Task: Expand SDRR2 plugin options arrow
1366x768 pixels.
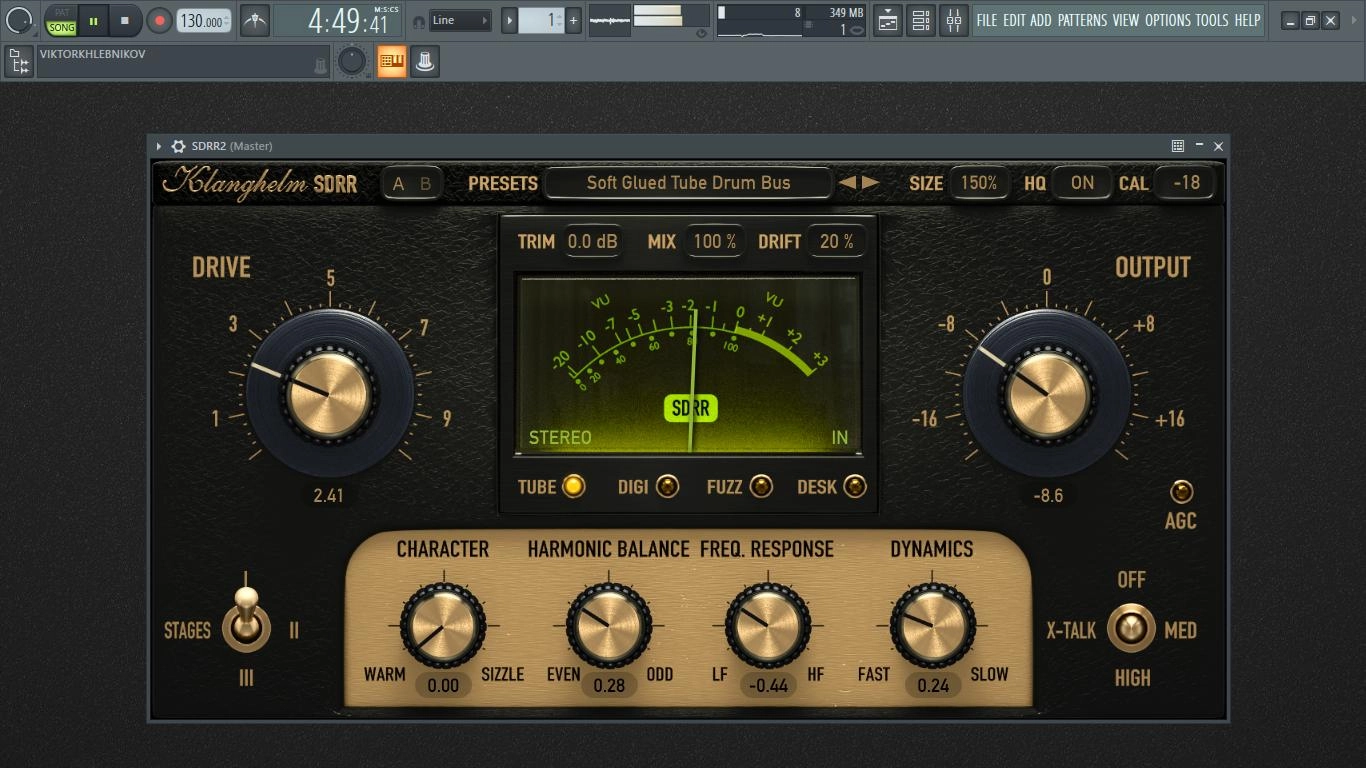Action: (x=158, y=146)
